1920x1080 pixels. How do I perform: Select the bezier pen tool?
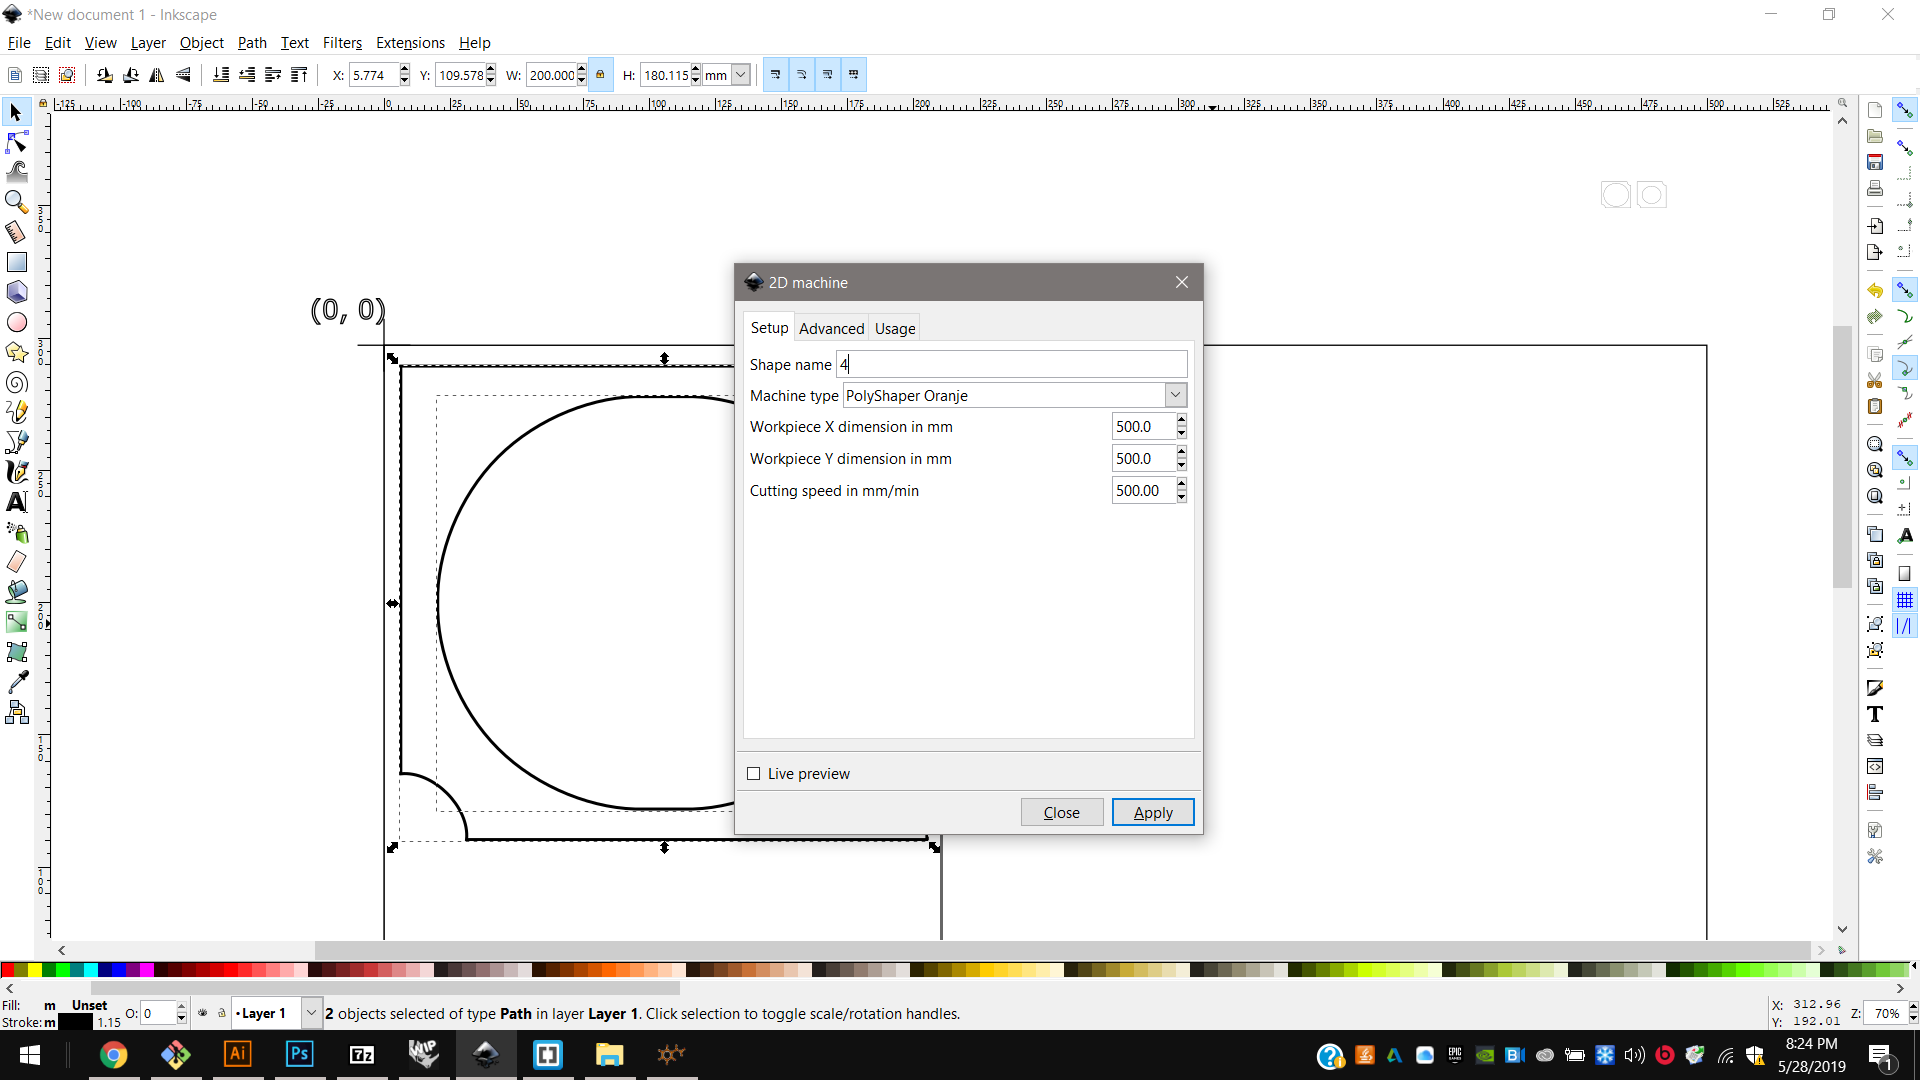[17, 442]
